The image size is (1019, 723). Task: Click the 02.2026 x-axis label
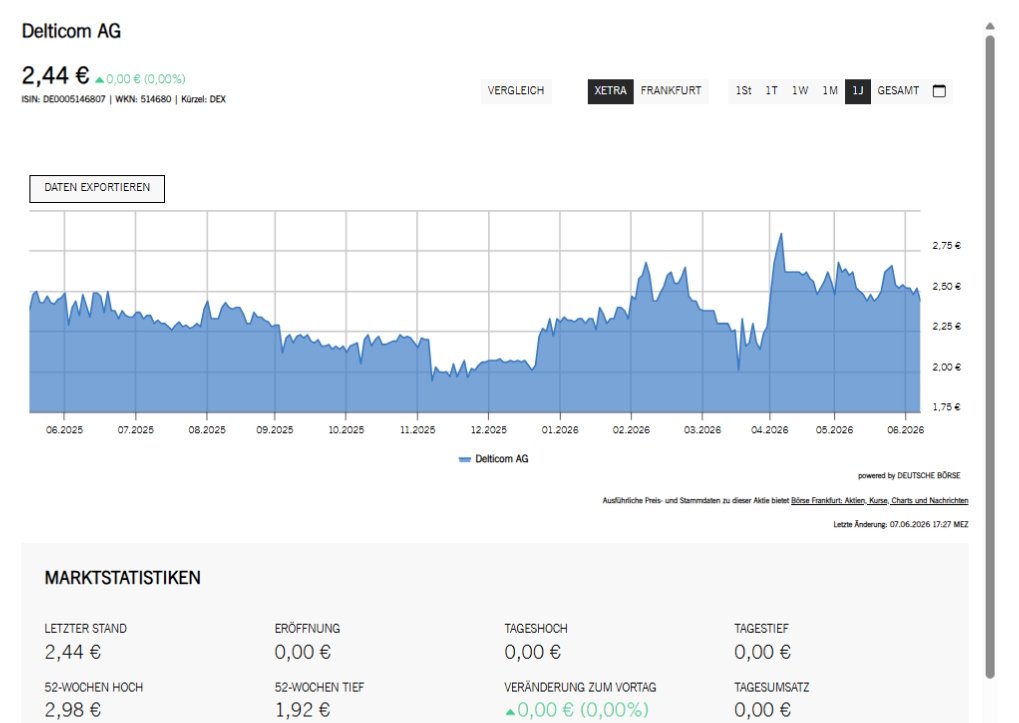point(631,430)
